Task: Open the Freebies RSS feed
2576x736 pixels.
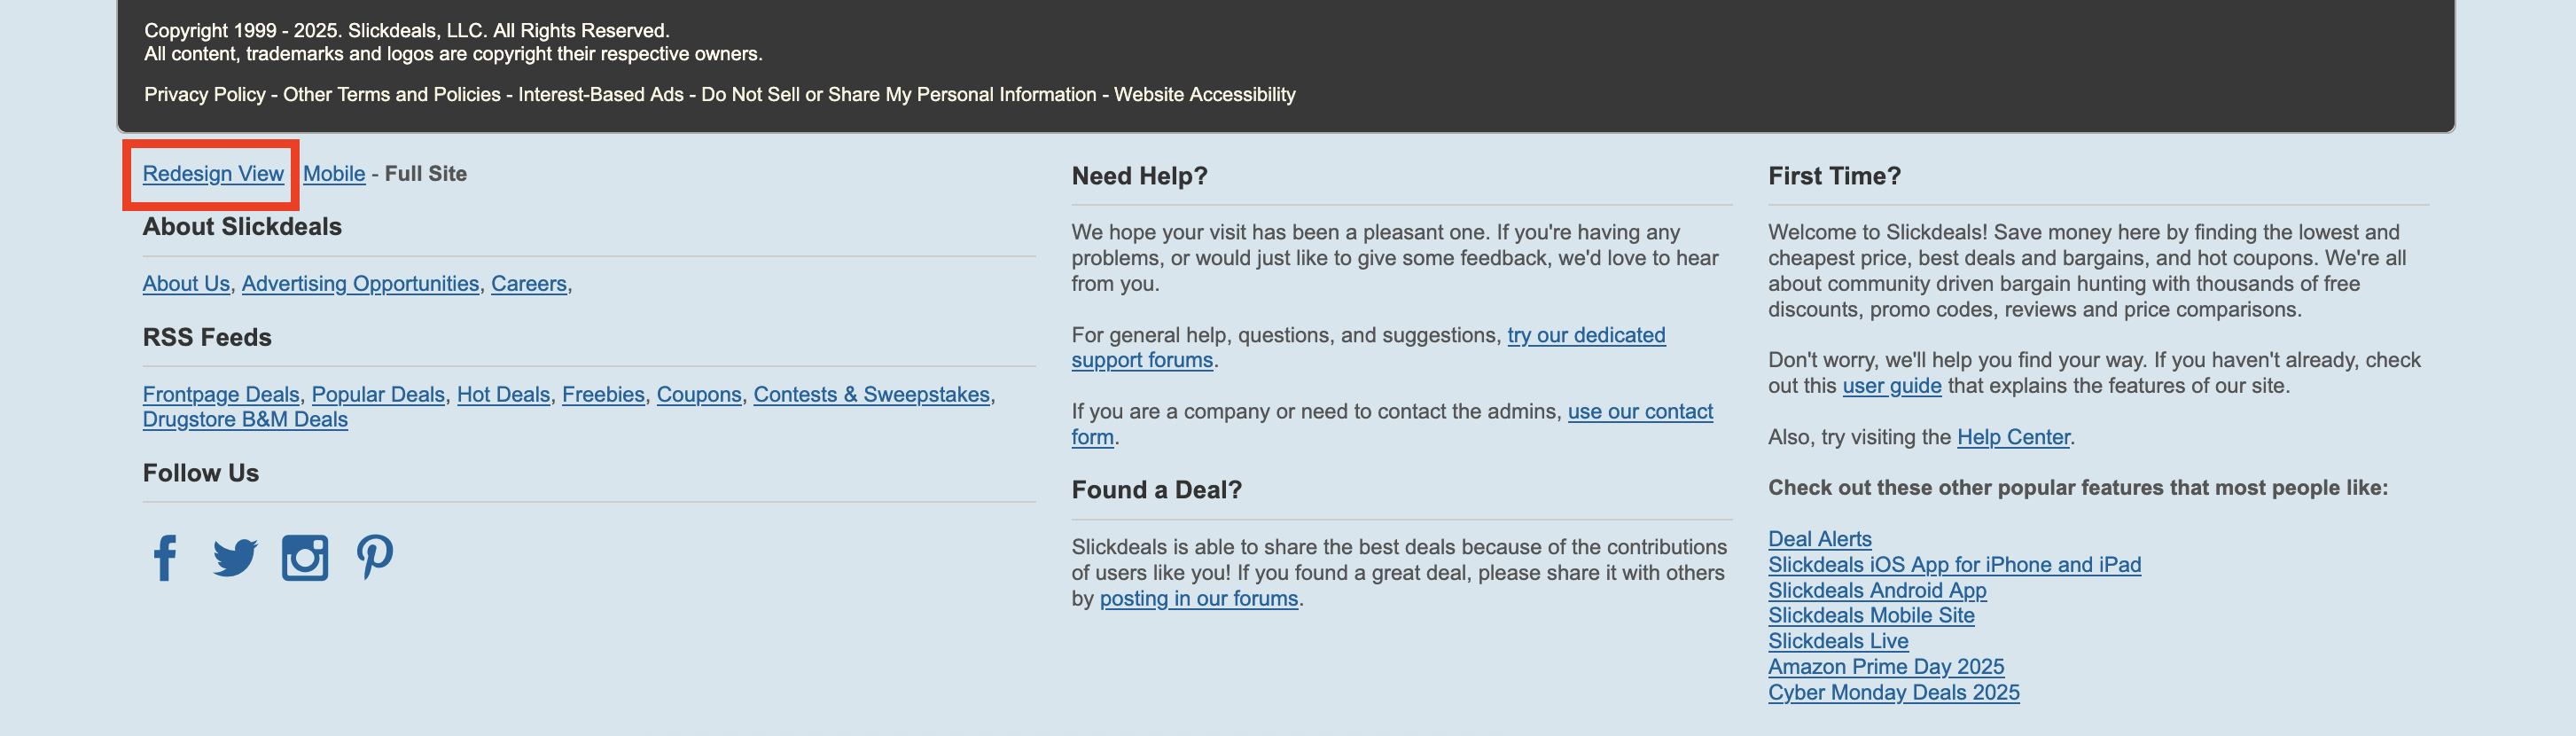Action: click(x=603, y=395)
